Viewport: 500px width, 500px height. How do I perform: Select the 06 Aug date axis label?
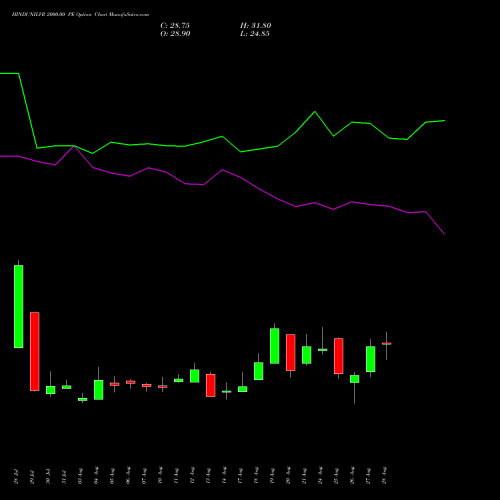(128, 476)
